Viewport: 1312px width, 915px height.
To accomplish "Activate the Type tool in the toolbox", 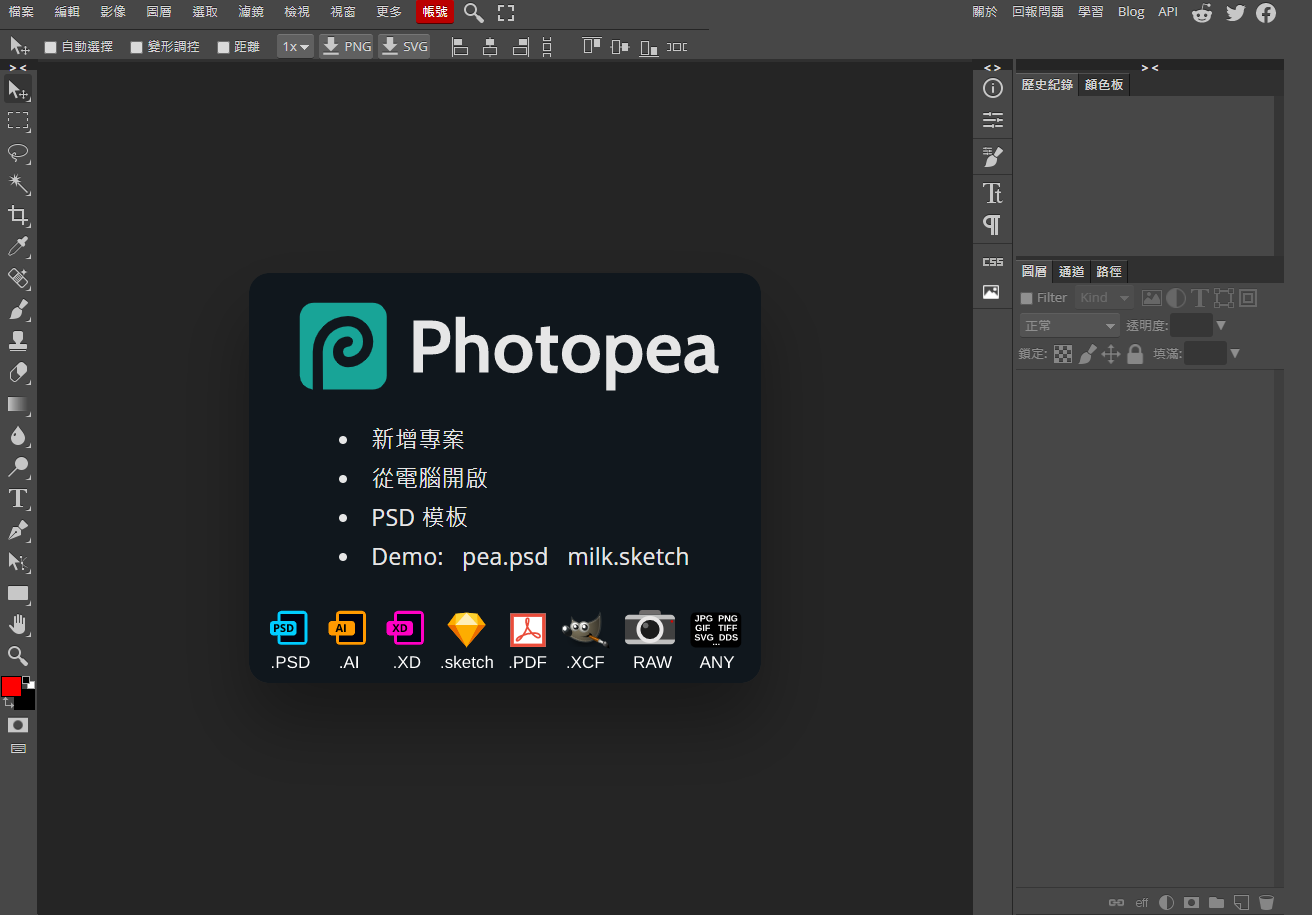I will point(18,498).
